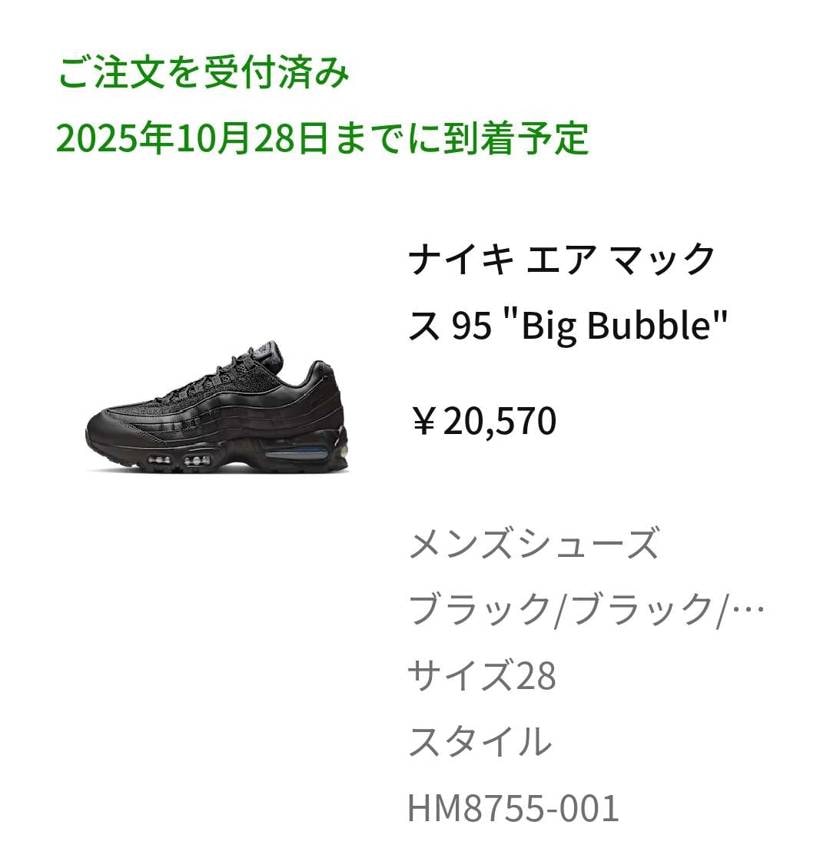Screen dimensions: 830x868
Task: Click the 95 number in the title
Action: click(x=472, y=326)
